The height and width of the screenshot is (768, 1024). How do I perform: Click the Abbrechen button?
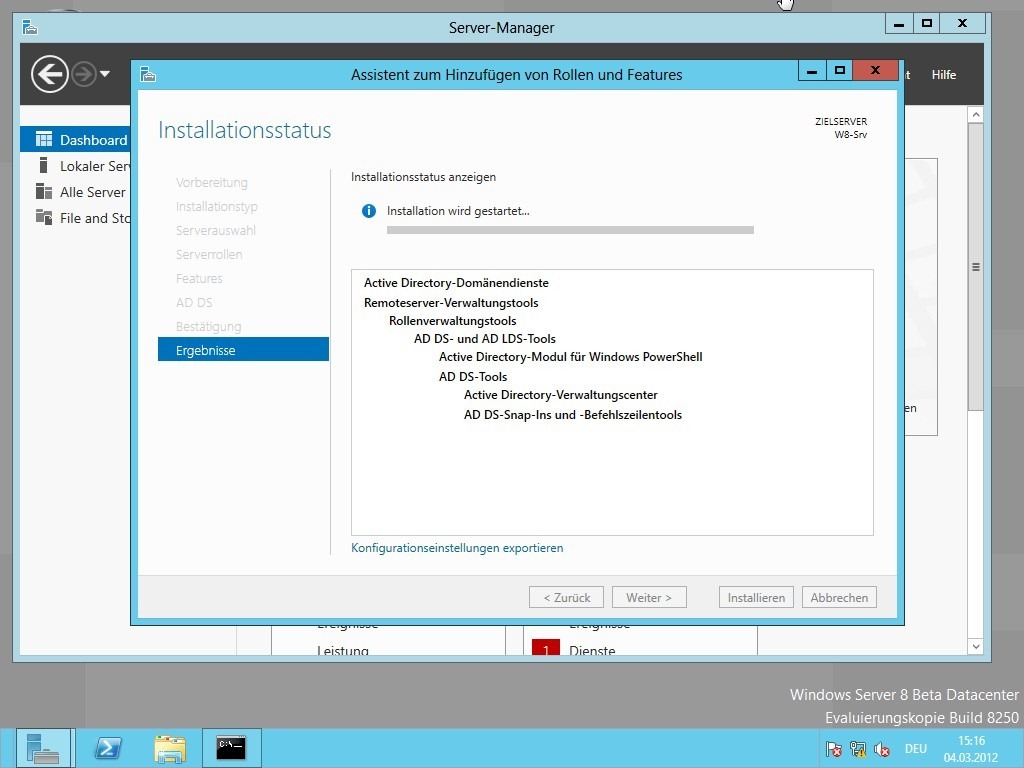[x=839, y=598]
